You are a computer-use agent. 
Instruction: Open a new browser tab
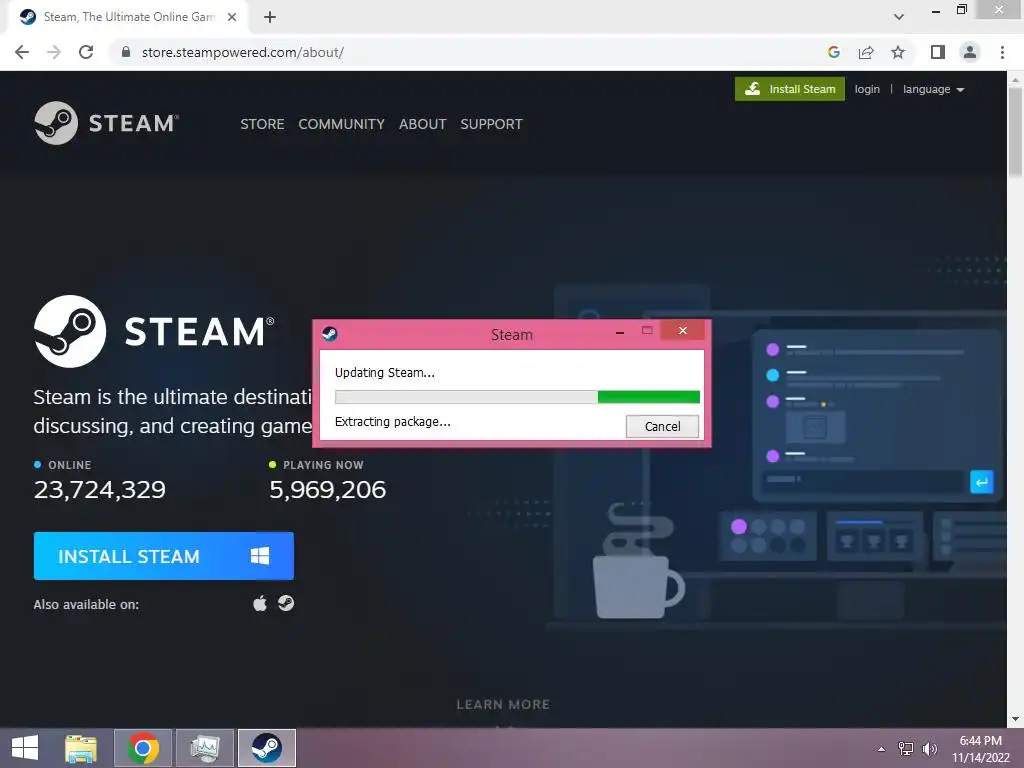coord(270,17)
